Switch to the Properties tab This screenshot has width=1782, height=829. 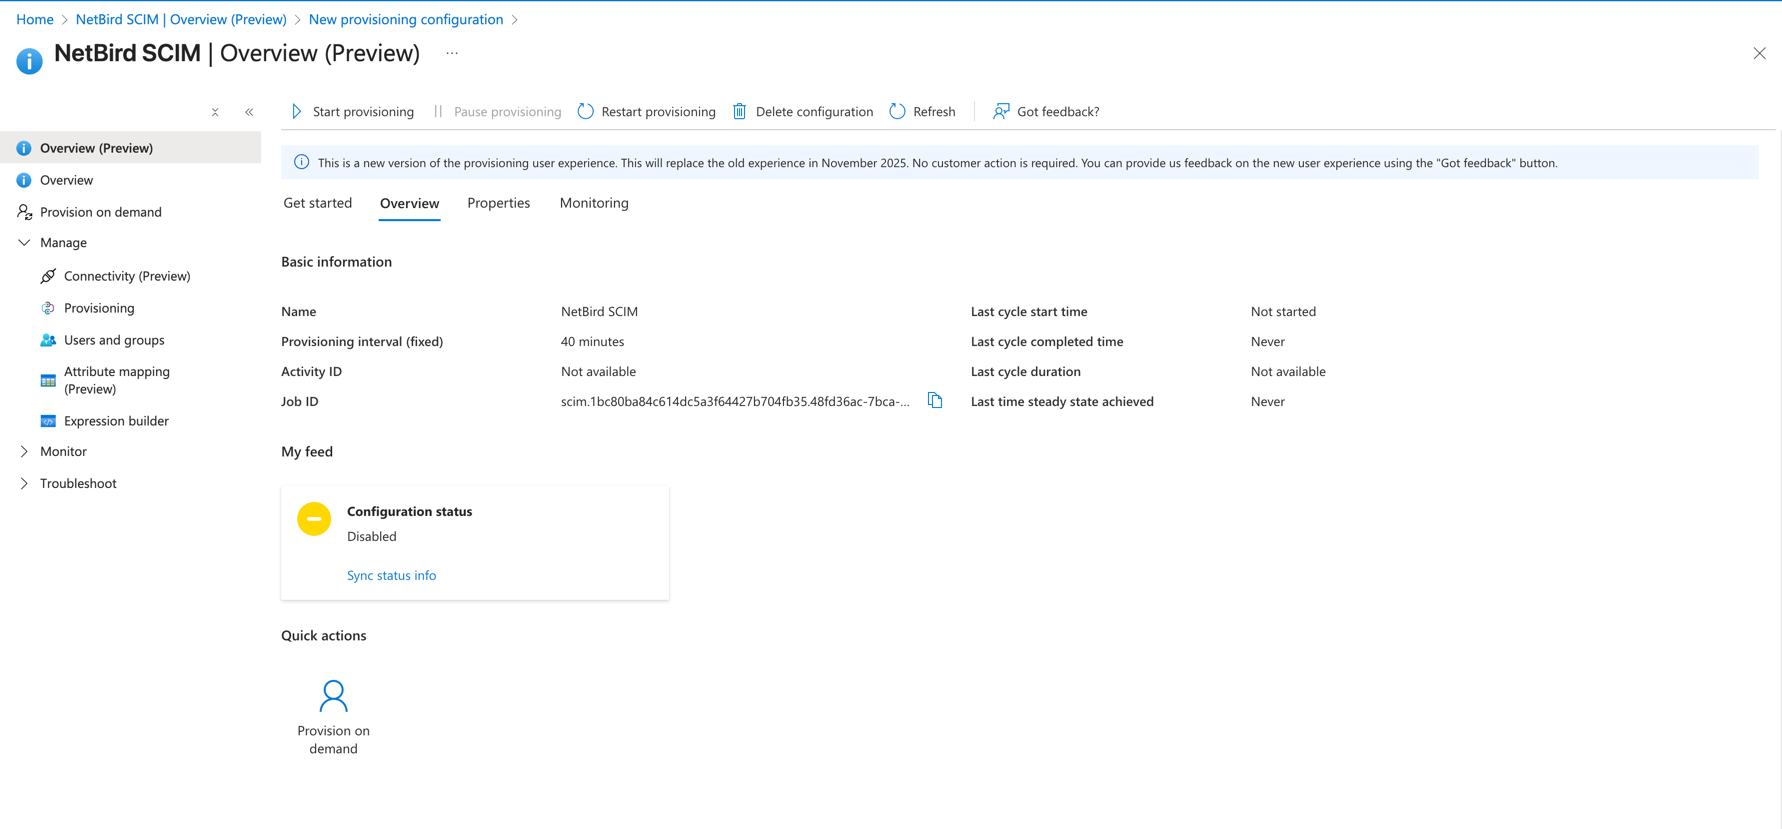point(498,203)
